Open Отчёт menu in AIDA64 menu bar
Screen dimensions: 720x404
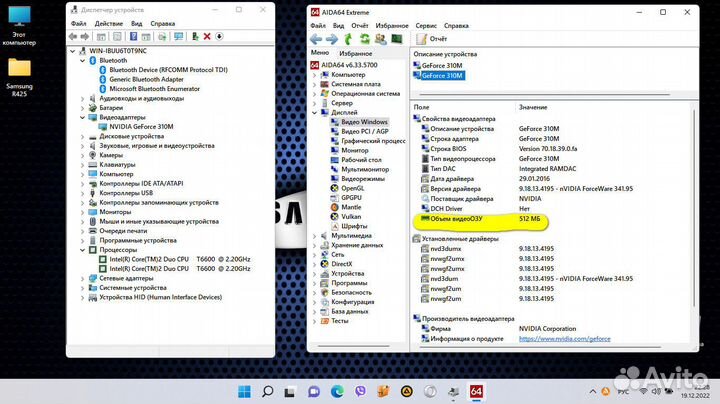[x=360, y=26]
